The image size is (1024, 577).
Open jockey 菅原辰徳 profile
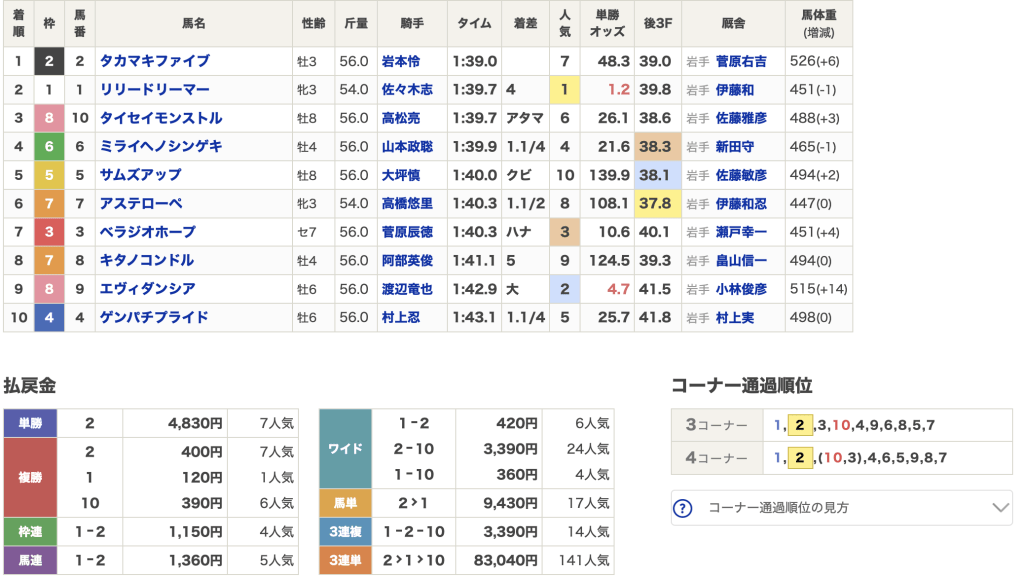408,232
